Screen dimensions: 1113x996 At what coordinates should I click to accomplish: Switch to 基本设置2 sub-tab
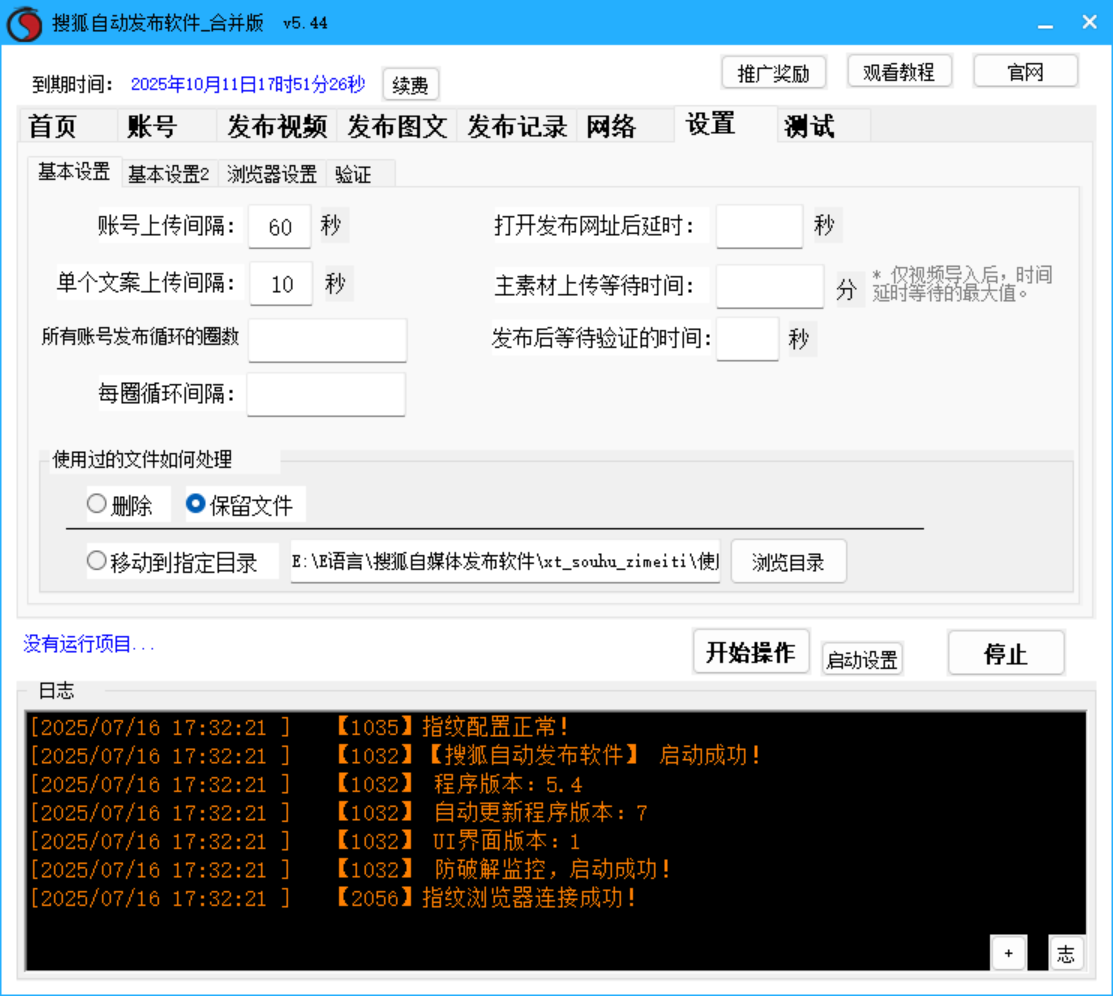(169, 174)
